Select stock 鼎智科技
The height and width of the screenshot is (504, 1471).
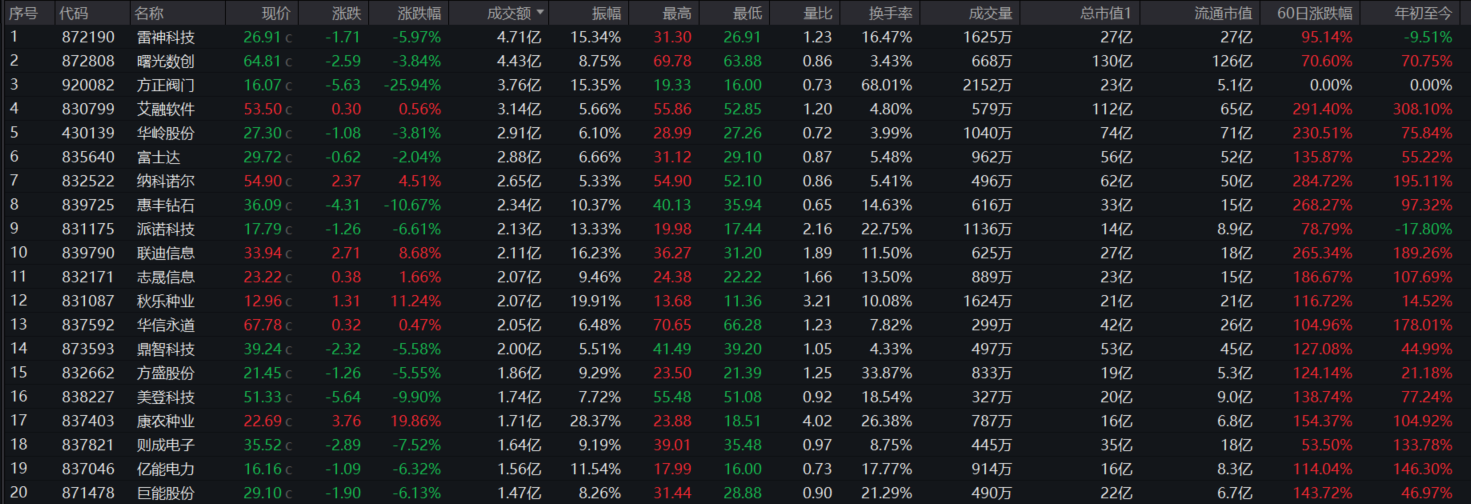pyautogui.click(x=166, y=349)
